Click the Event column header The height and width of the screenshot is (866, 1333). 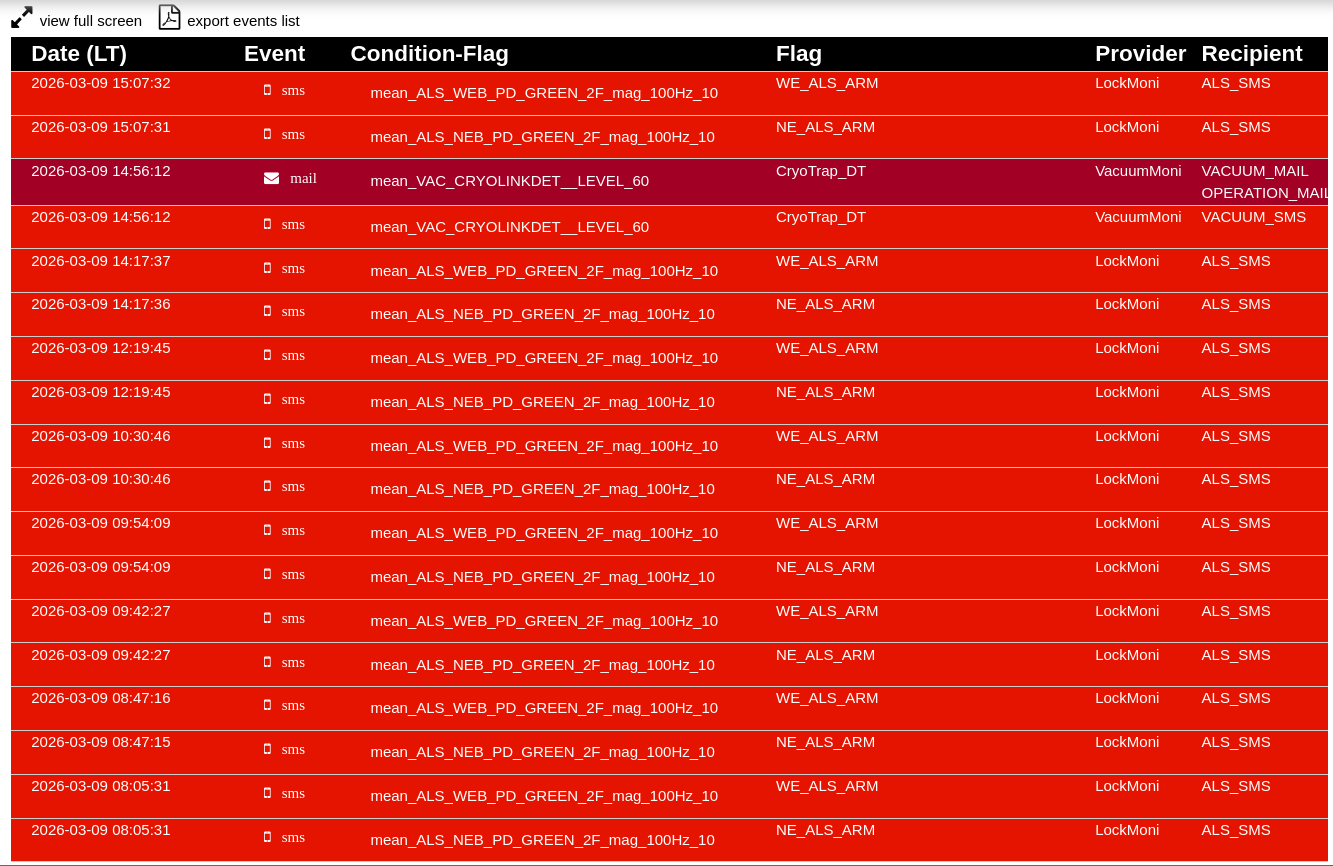point(274,54)
